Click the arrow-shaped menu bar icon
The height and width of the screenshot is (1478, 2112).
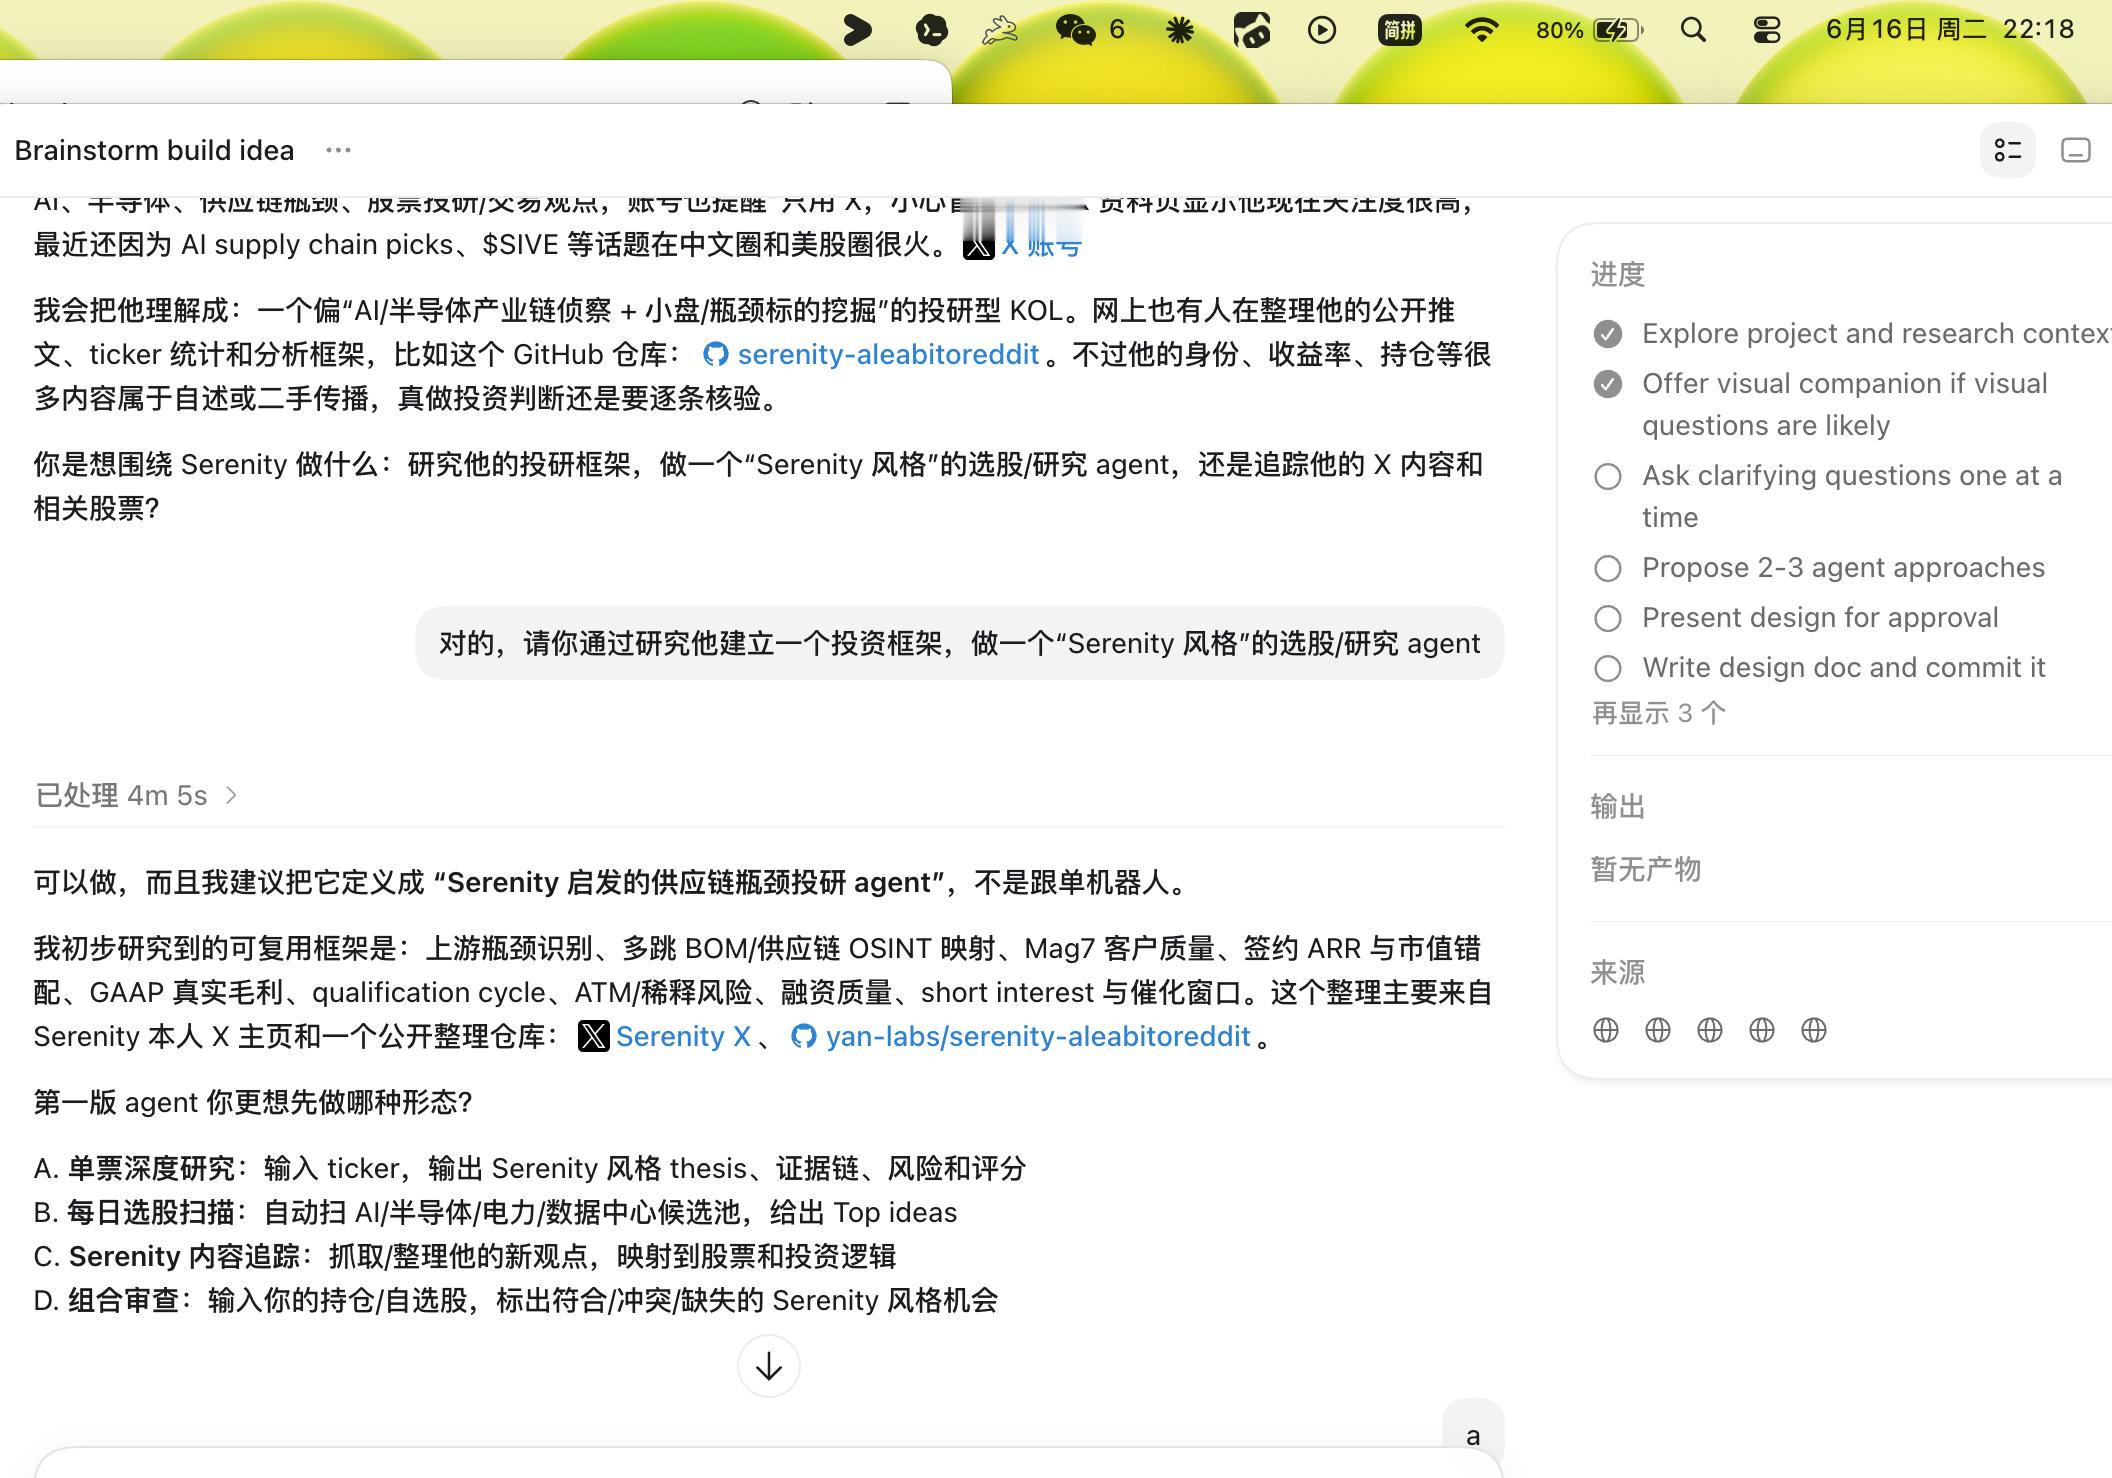click(x=857, y=30)
